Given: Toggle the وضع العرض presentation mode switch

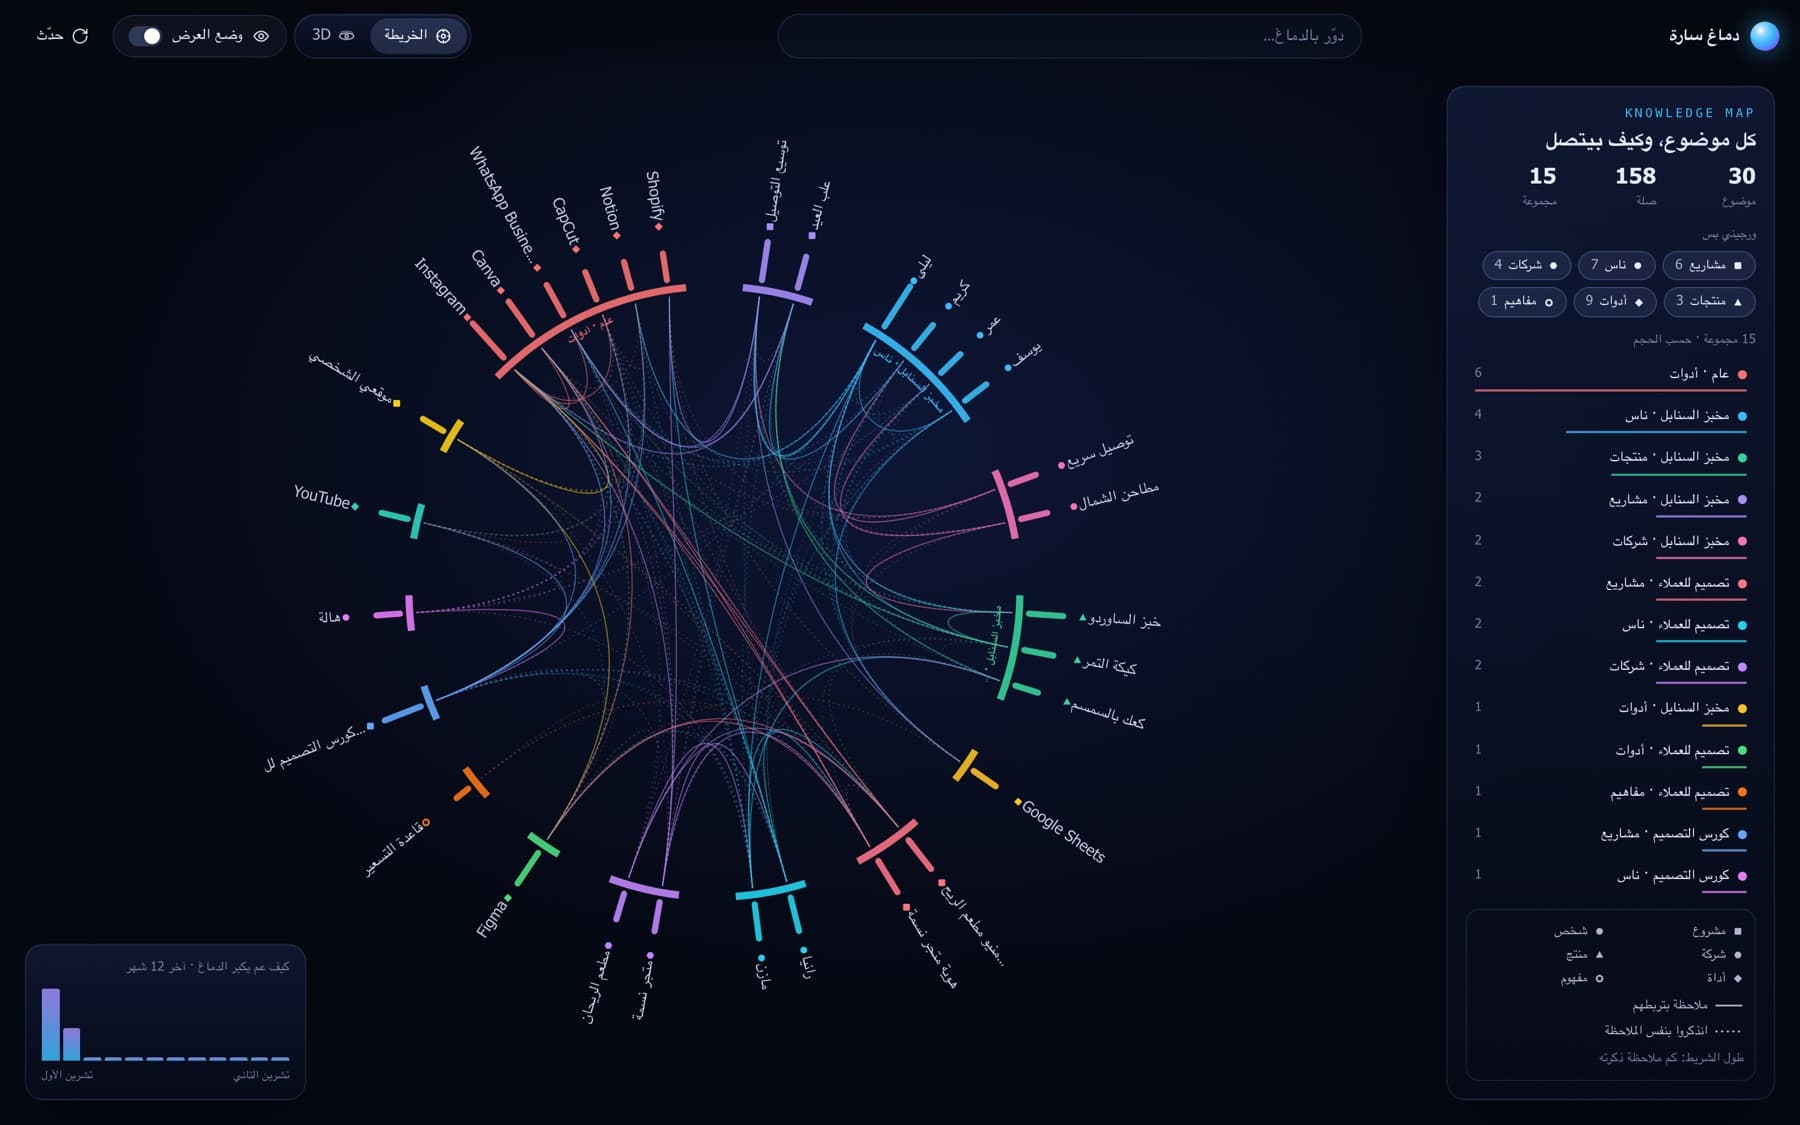Looking at the screenshot, I should pyautogui.click(x=145, y=36).
